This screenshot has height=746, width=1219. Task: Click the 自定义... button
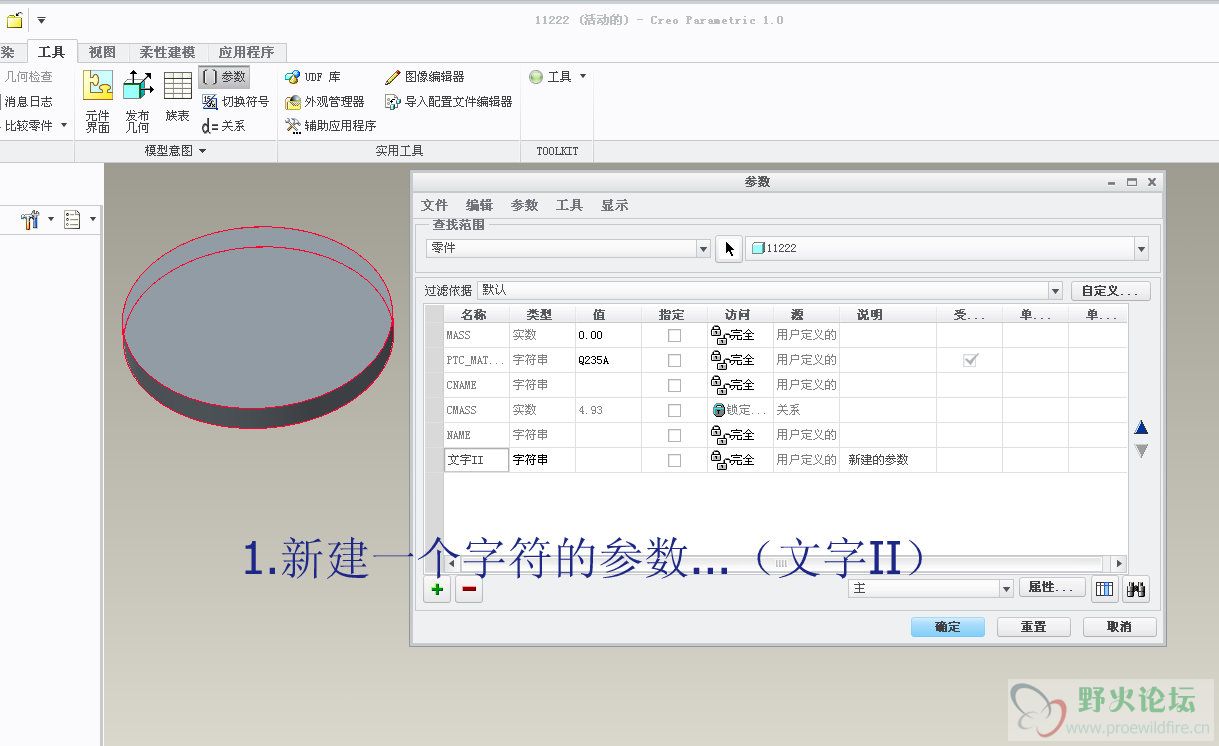[1110, 291]
